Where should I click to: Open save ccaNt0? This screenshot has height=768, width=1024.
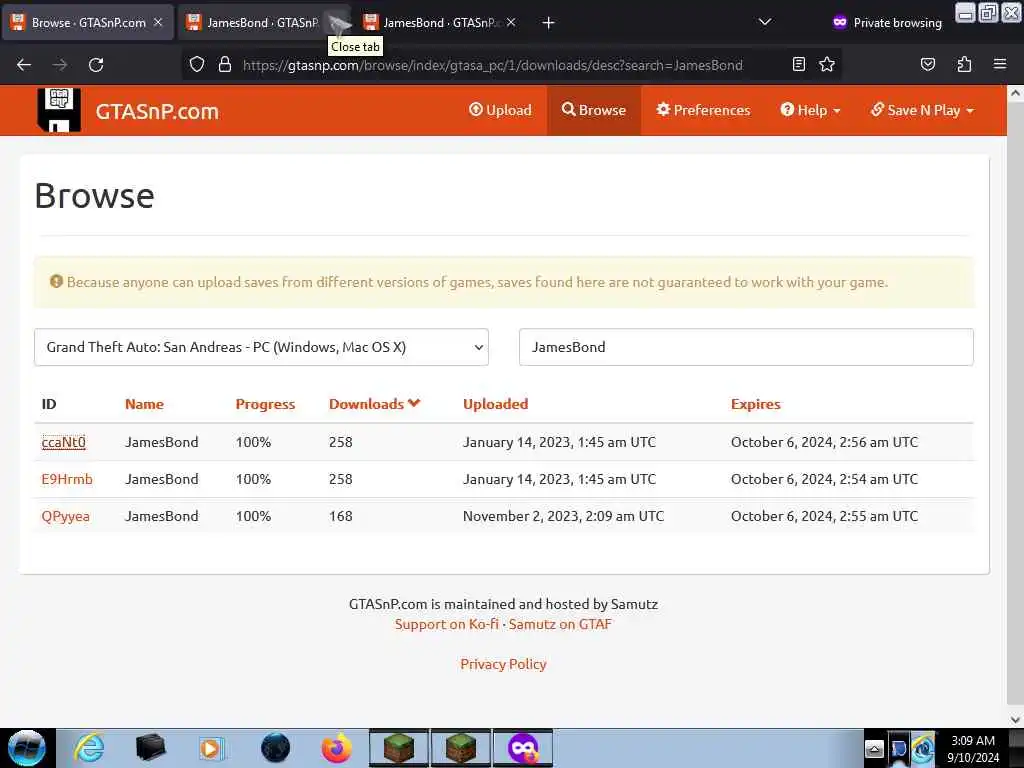63,442
